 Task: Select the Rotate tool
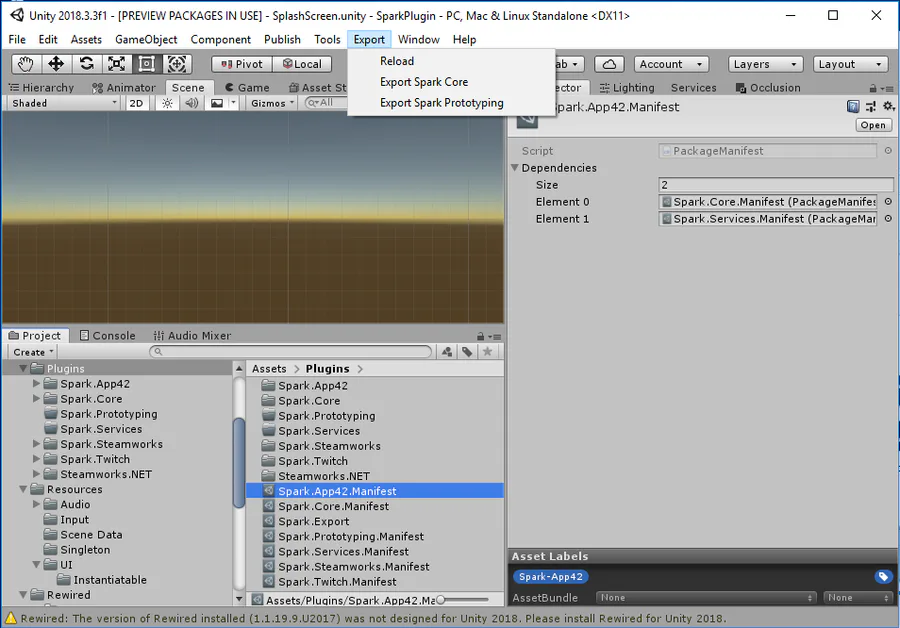[x=87, y=64]
